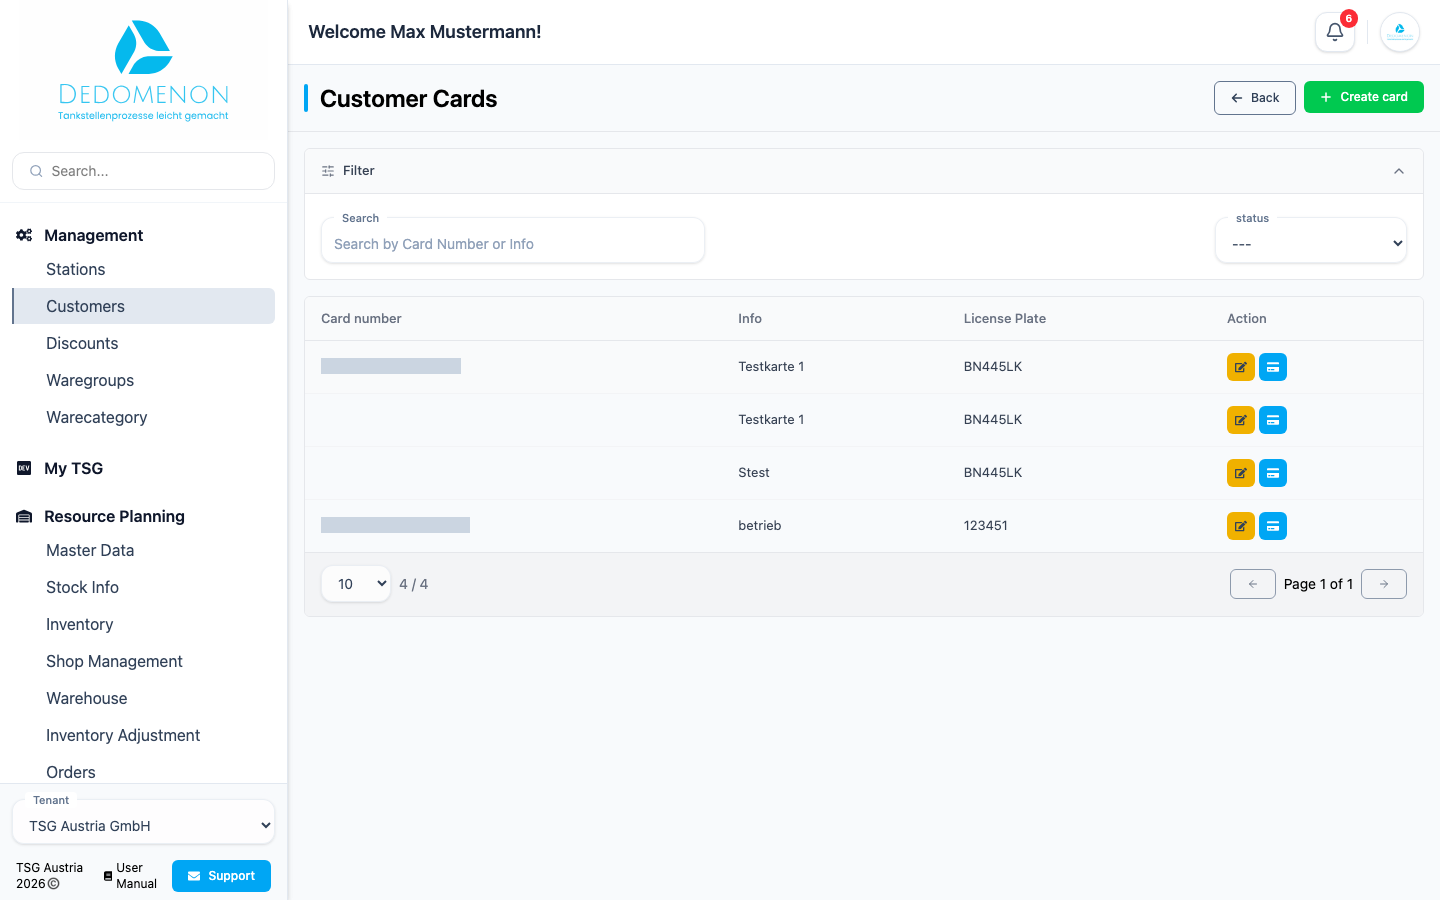This screenshot has height=900, width=1440.
Task: Open Inventory in the sidebar
Action: pyautogui.click(x=143, y=624)
